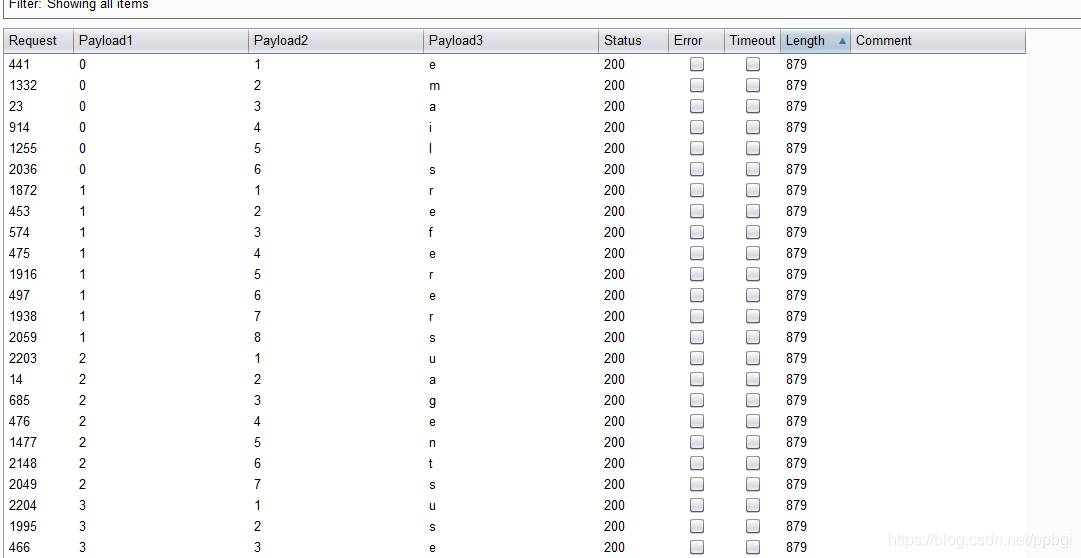1081x558 pixels.
Task: Tick the Timeout checkbox for request 1916
Action: 753,274
